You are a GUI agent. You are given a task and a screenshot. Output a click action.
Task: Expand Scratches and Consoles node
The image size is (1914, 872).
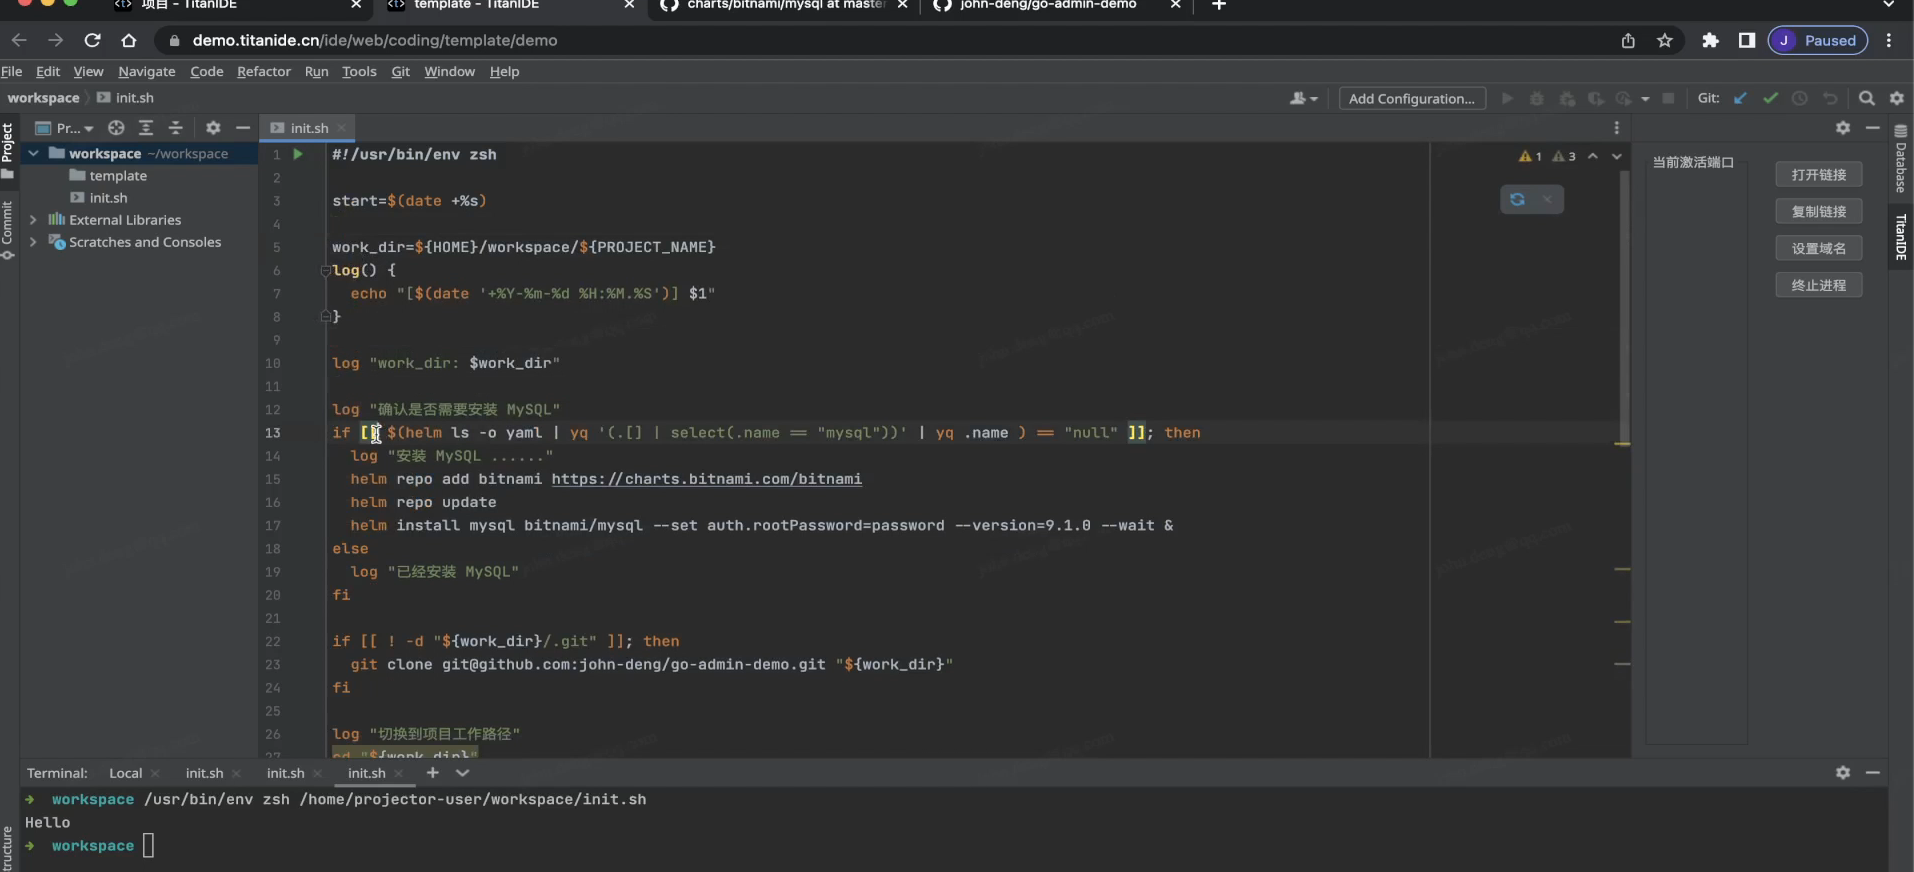[x=33, y=242]
